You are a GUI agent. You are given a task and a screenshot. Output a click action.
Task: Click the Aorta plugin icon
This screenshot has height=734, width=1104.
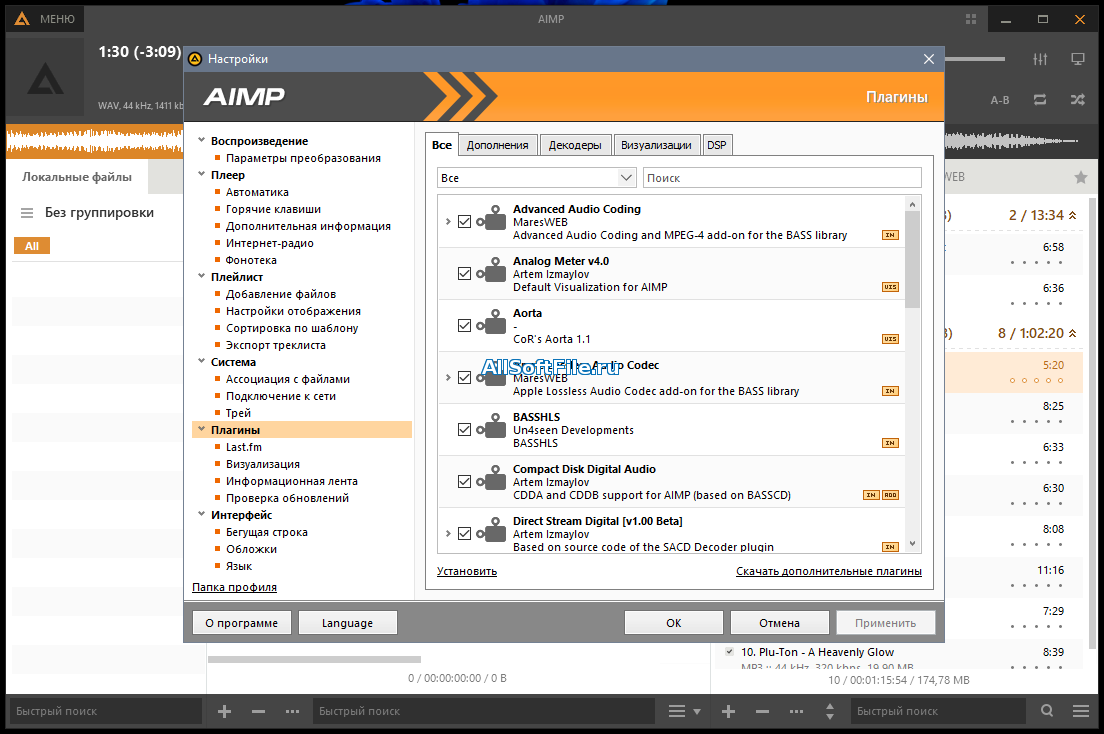click(491, 323)
